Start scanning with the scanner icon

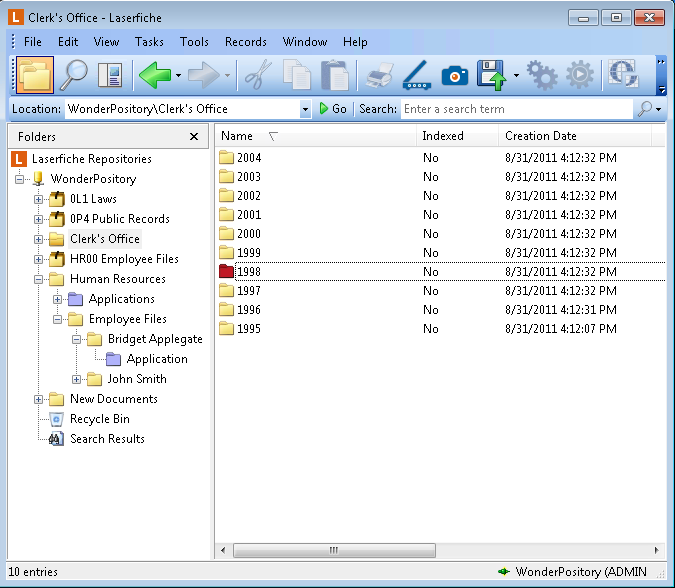[417, 75]
